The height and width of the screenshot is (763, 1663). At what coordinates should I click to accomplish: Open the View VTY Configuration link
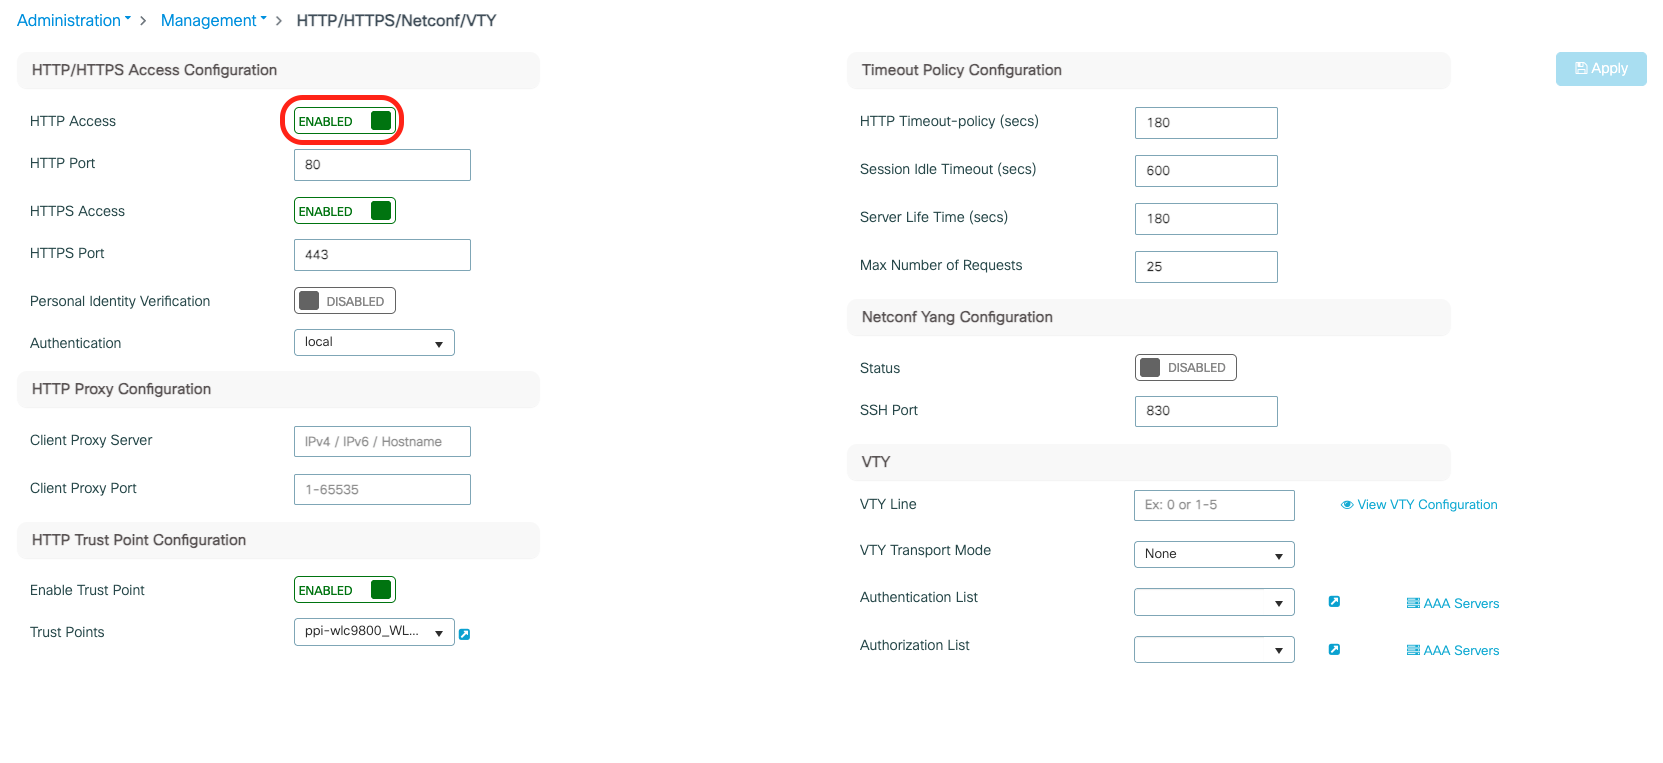point(1427,505)
